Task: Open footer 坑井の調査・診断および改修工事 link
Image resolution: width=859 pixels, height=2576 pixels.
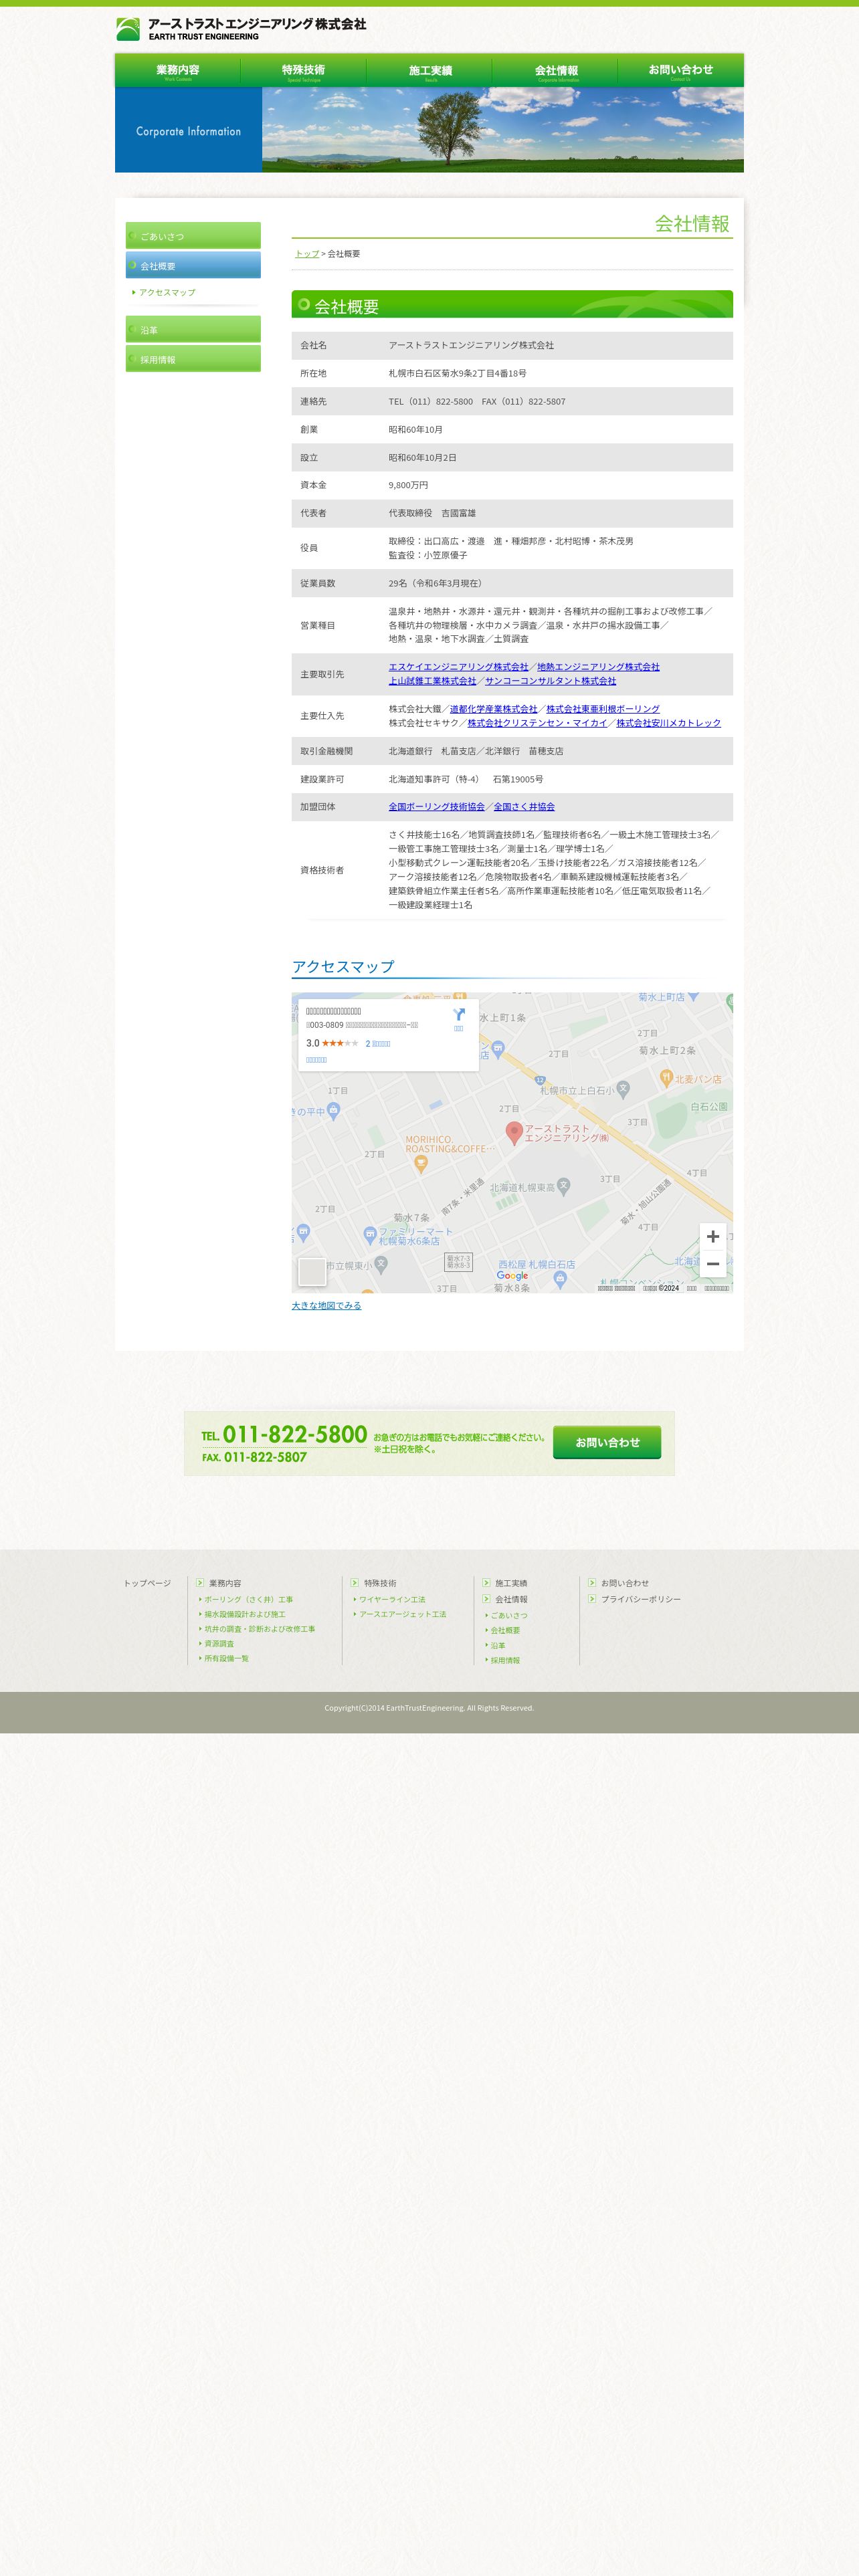Action: coord(259,1629)
